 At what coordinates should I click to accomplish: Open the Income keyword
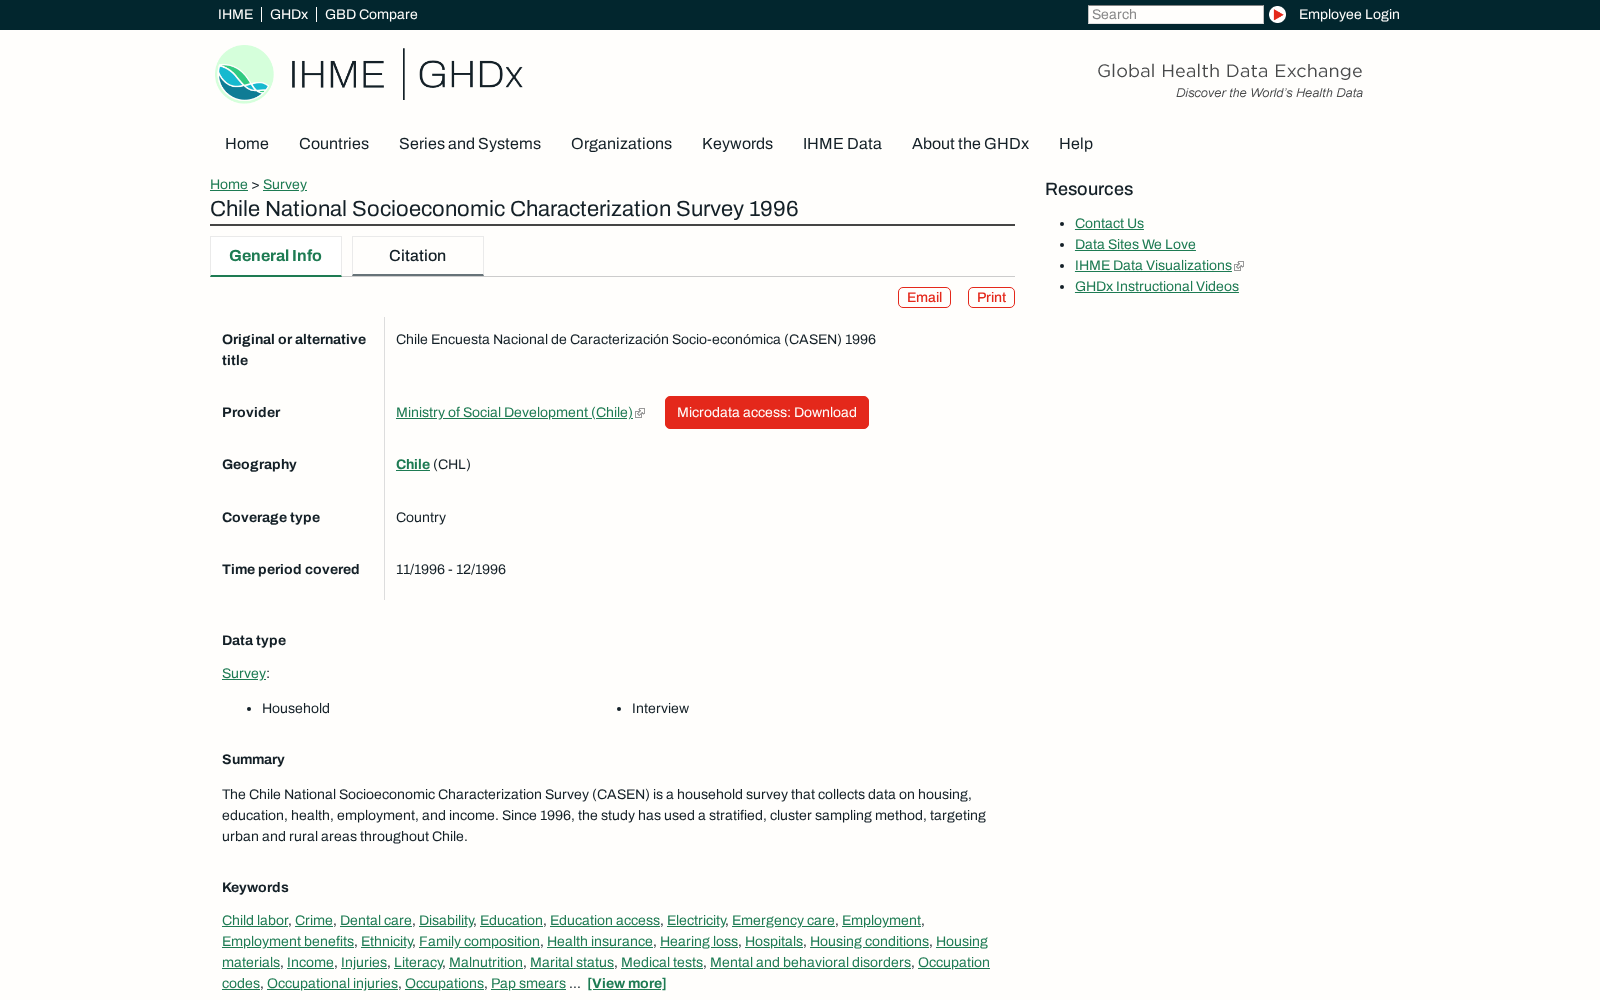click(x=310, y=962)
